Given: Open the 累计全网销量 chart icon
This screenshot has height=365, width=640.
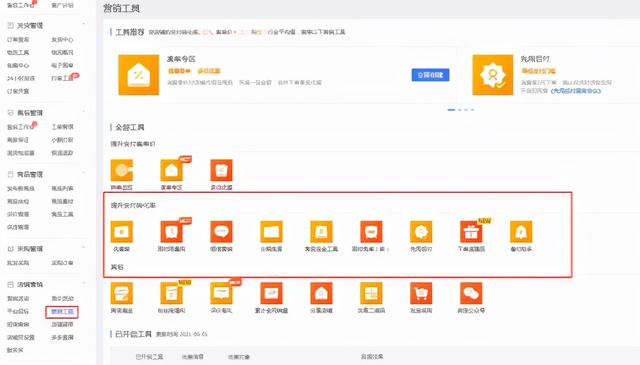Looking at the screenshot, I should (x=271, y=293).
